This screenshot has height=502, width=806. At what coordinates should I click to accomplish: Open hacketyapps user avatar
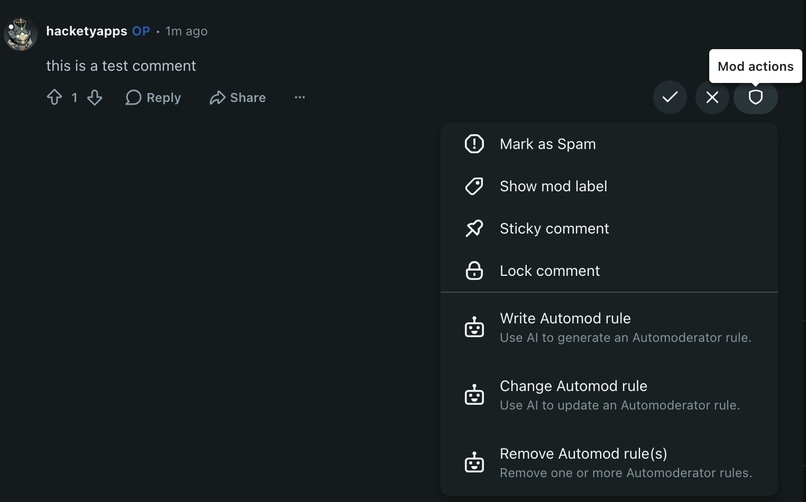pyautogui.click(x=21, y=34)
